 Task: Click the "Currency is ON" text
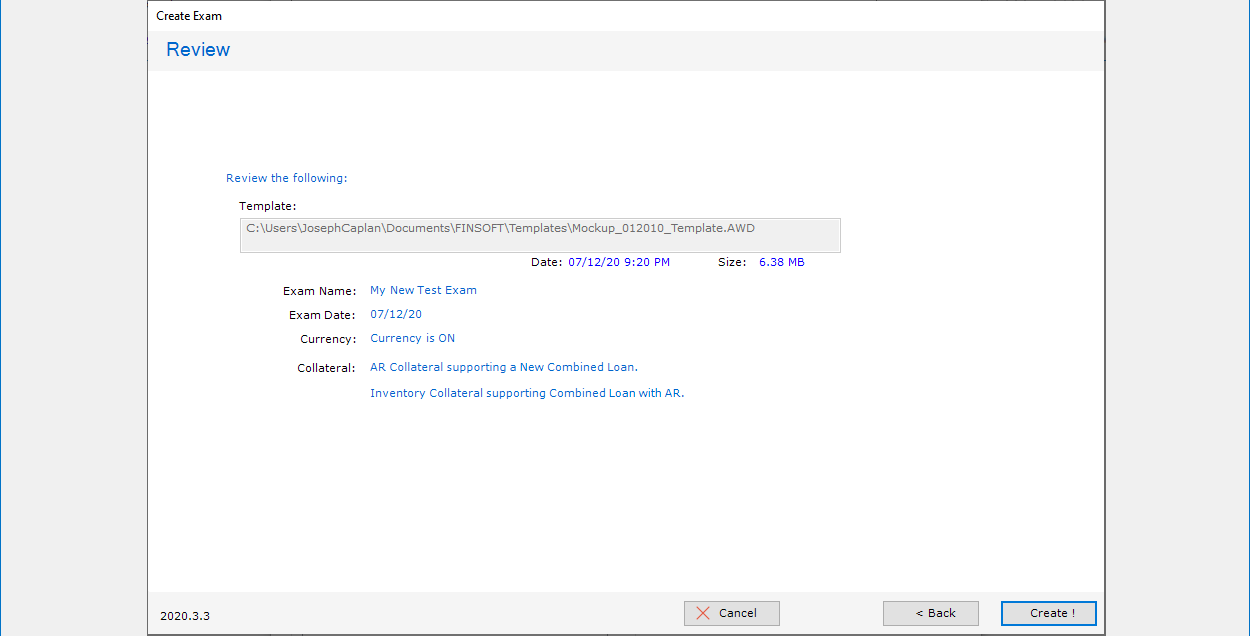(x=412, y=338)
